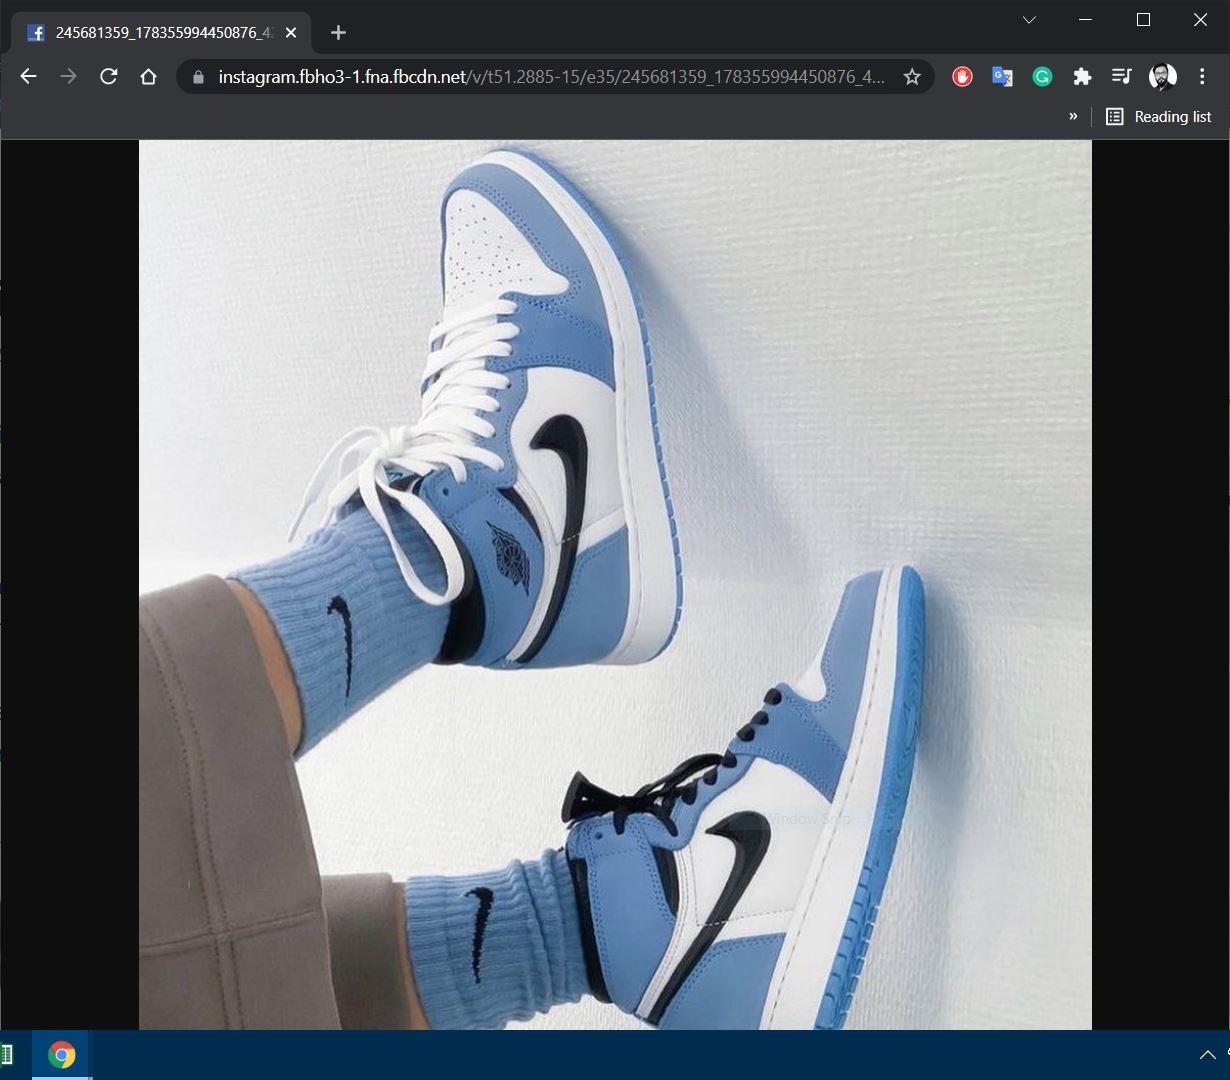Open the red ad blocker extension
This screenshot has height=1080, width=1230.
pyautogui.click(x=962, y=77)
